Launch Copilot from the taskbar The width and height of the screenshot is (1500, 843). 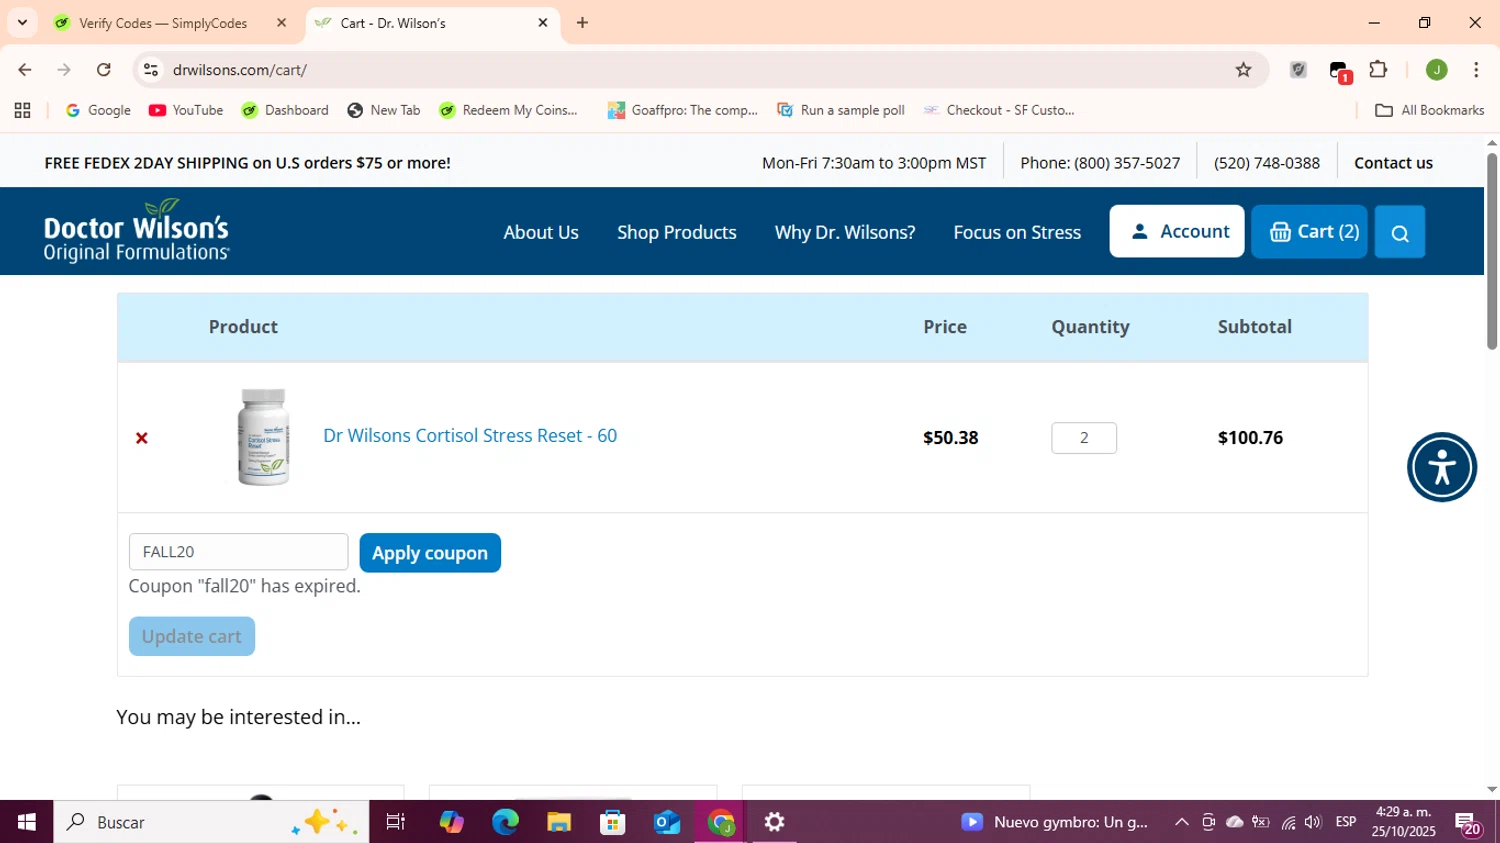click(x=451, y=822)
